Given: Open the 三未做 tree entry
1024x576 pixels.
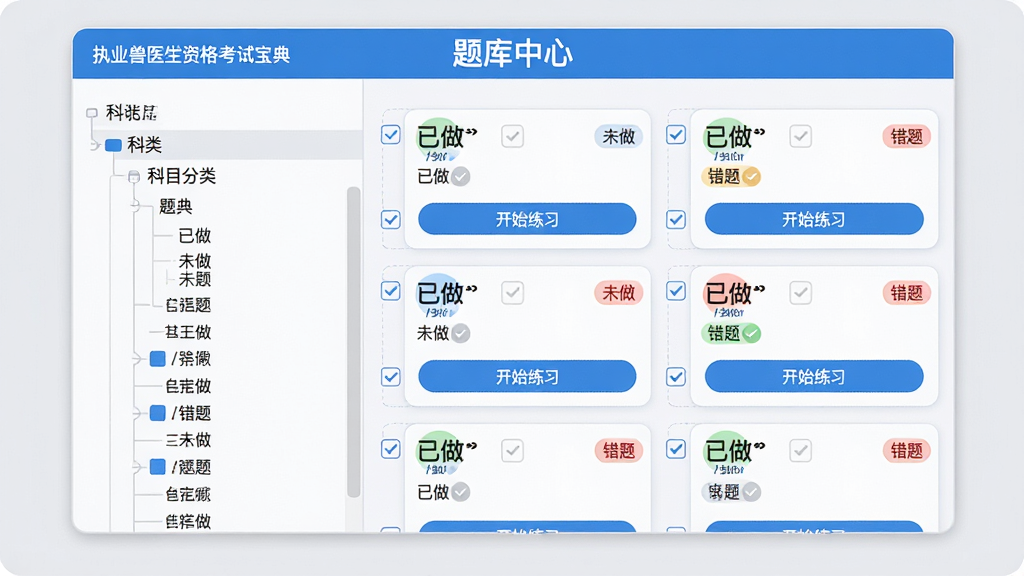Looking at the screenshot, I should (188, 440).
